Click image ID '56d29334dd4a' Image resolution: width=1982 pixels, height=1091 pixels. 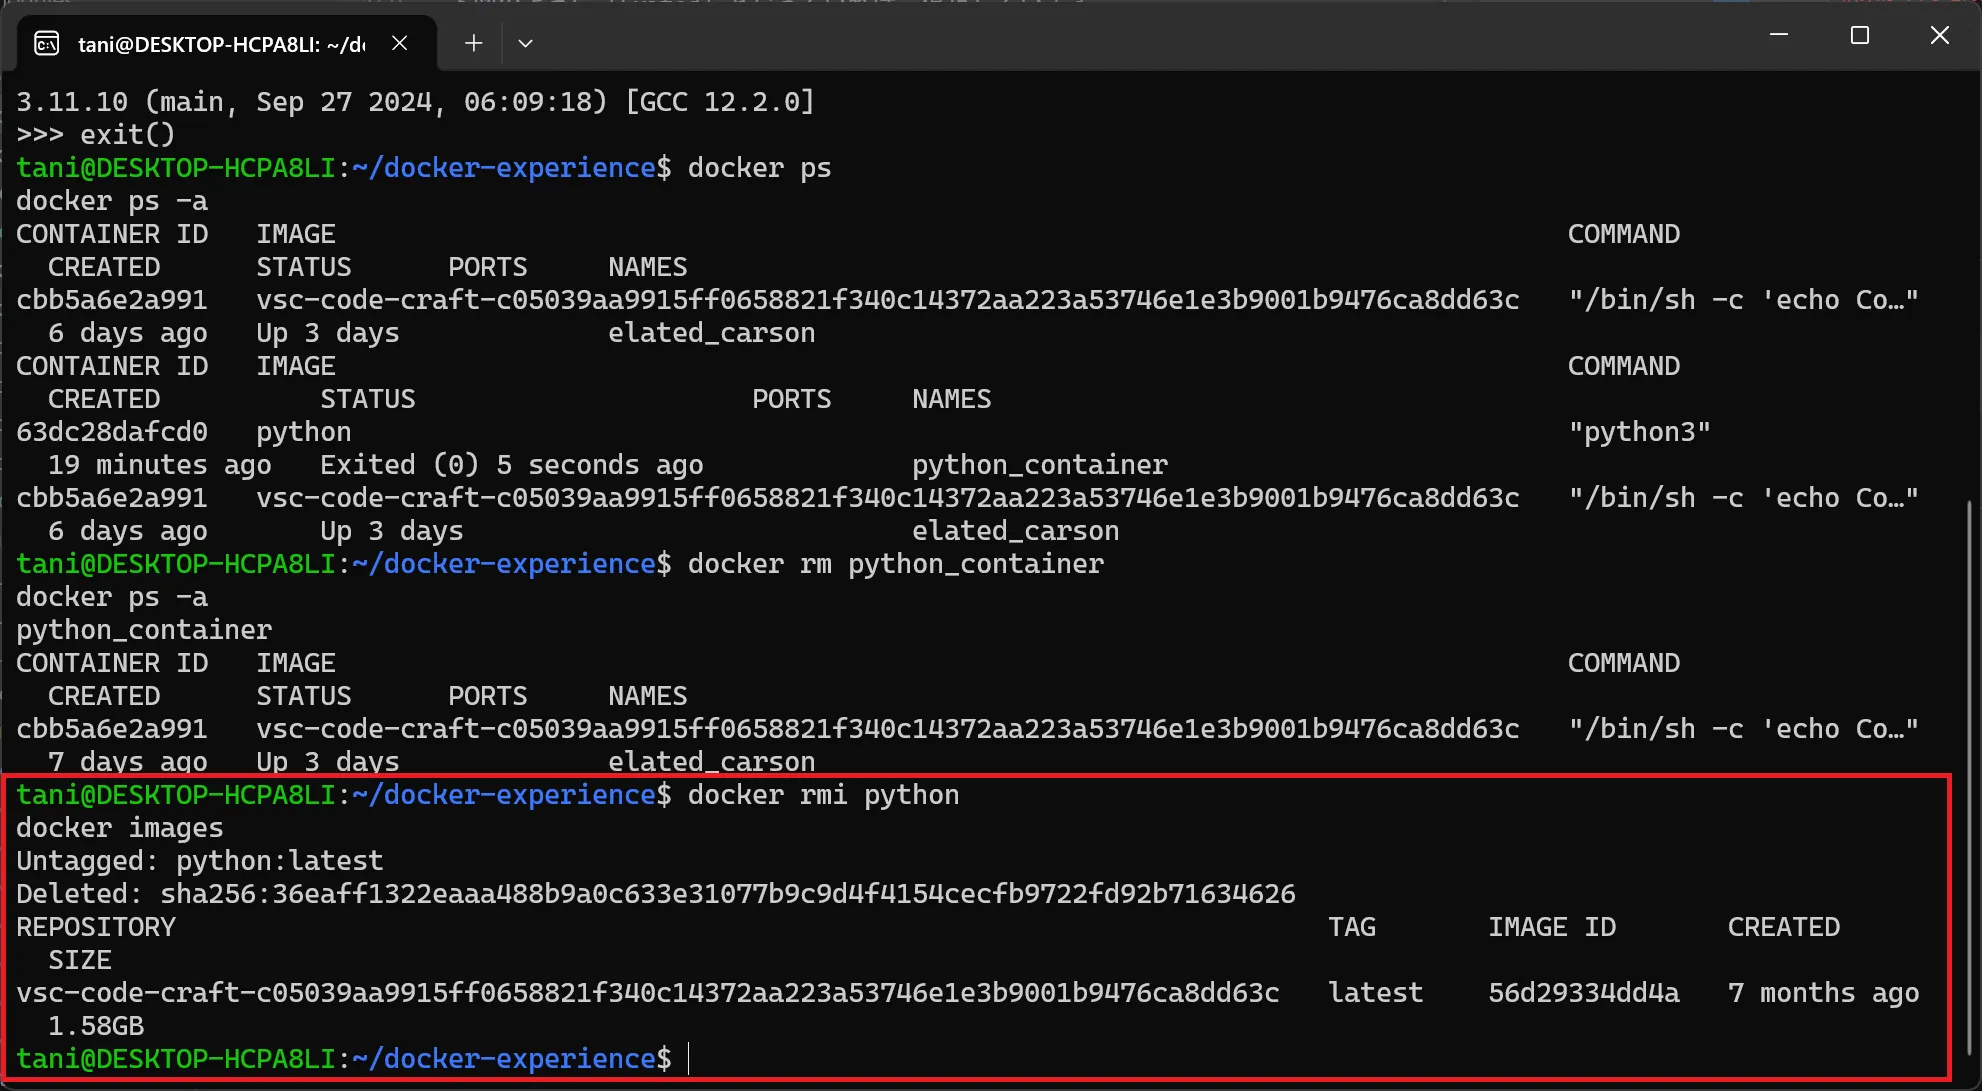click(x=1584, y=993)
